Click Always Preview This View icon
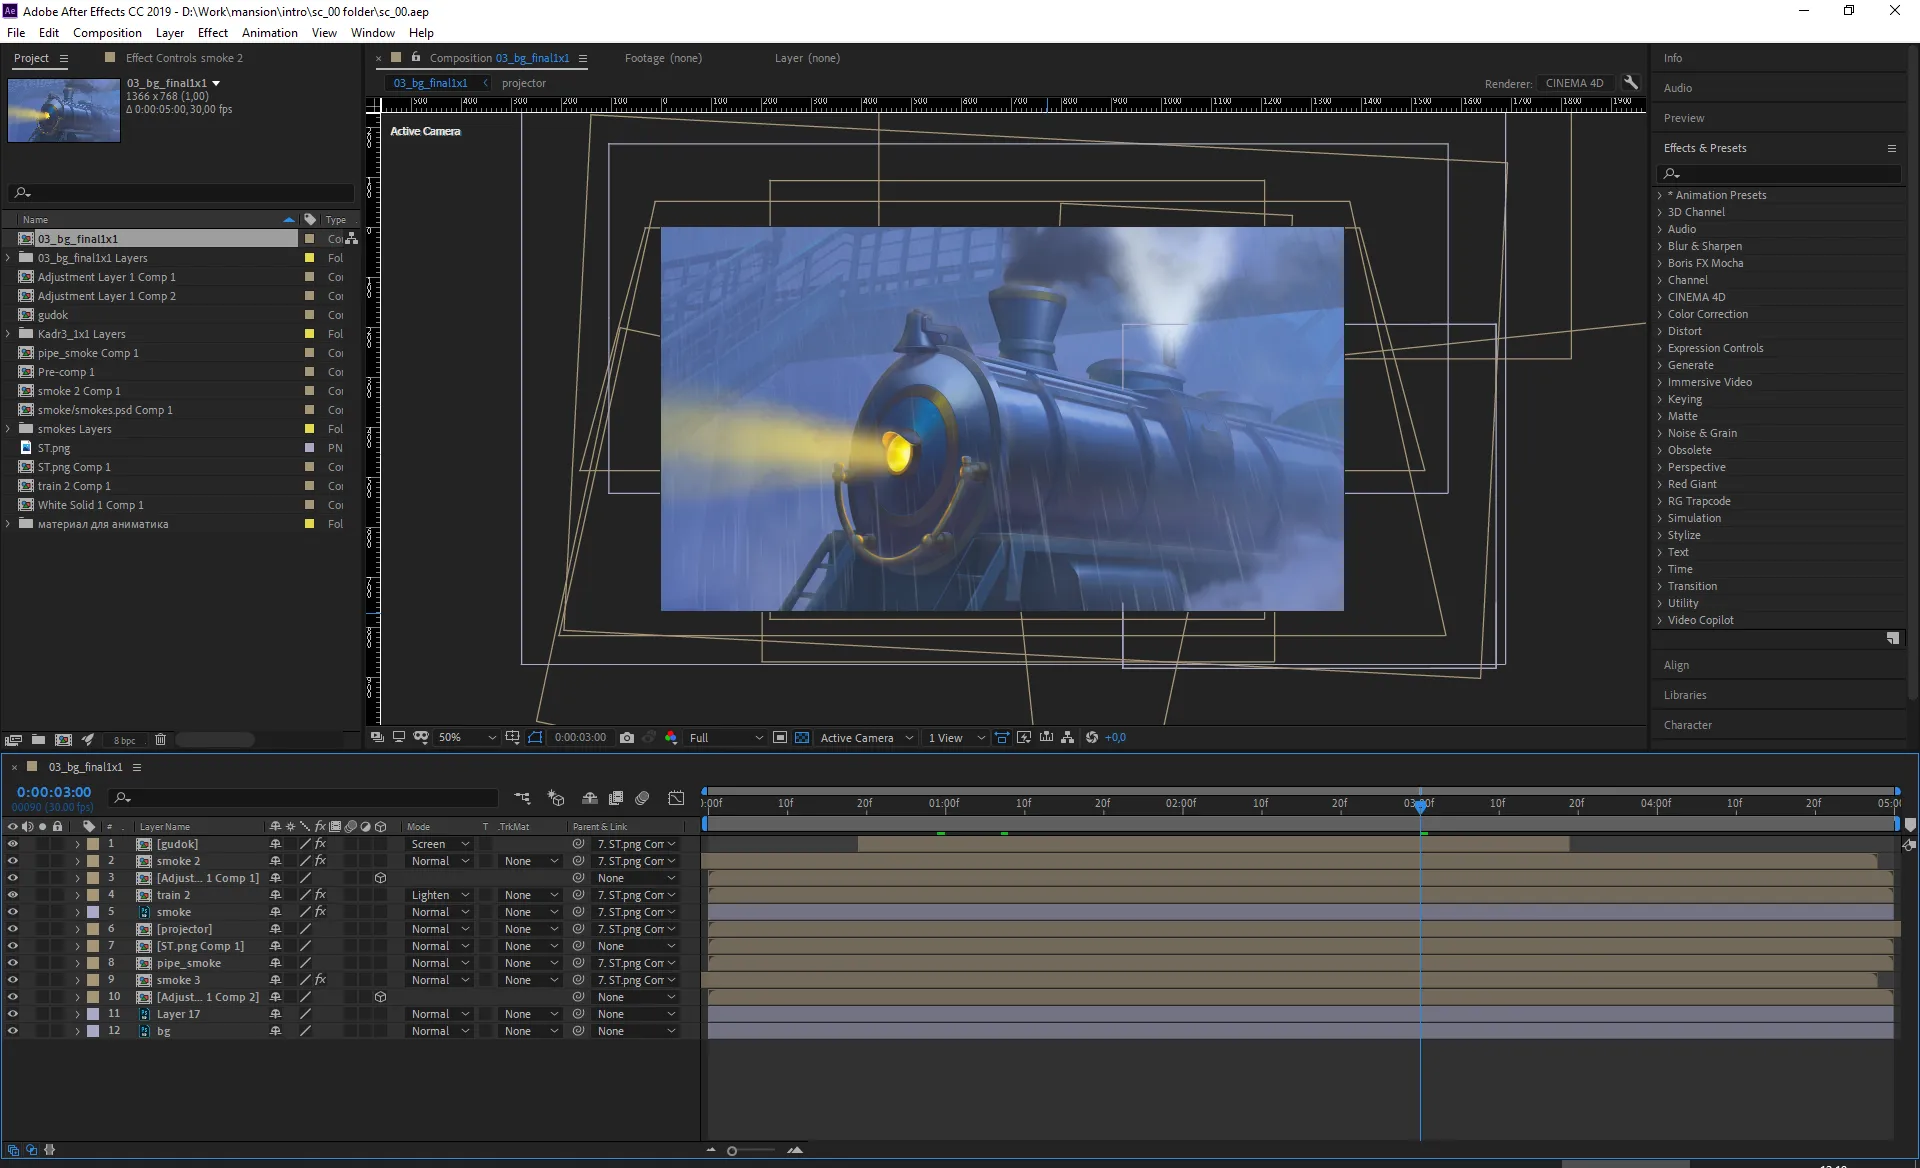The width and height of the screenshot is (1920, 1168). tap(377, 738)
